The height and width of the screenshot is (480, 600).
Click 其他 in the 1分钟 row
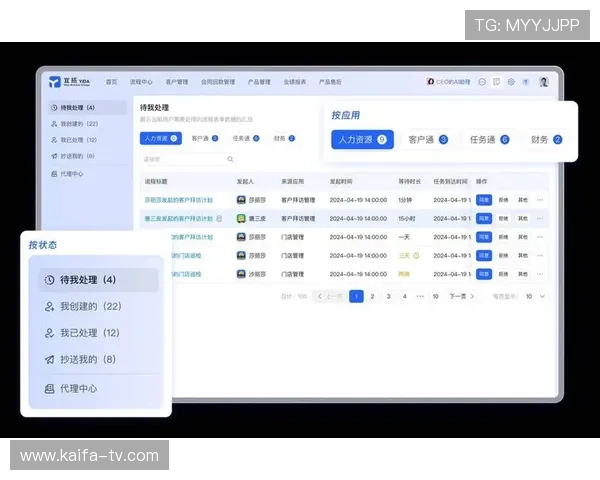click(x=523, y=200)
